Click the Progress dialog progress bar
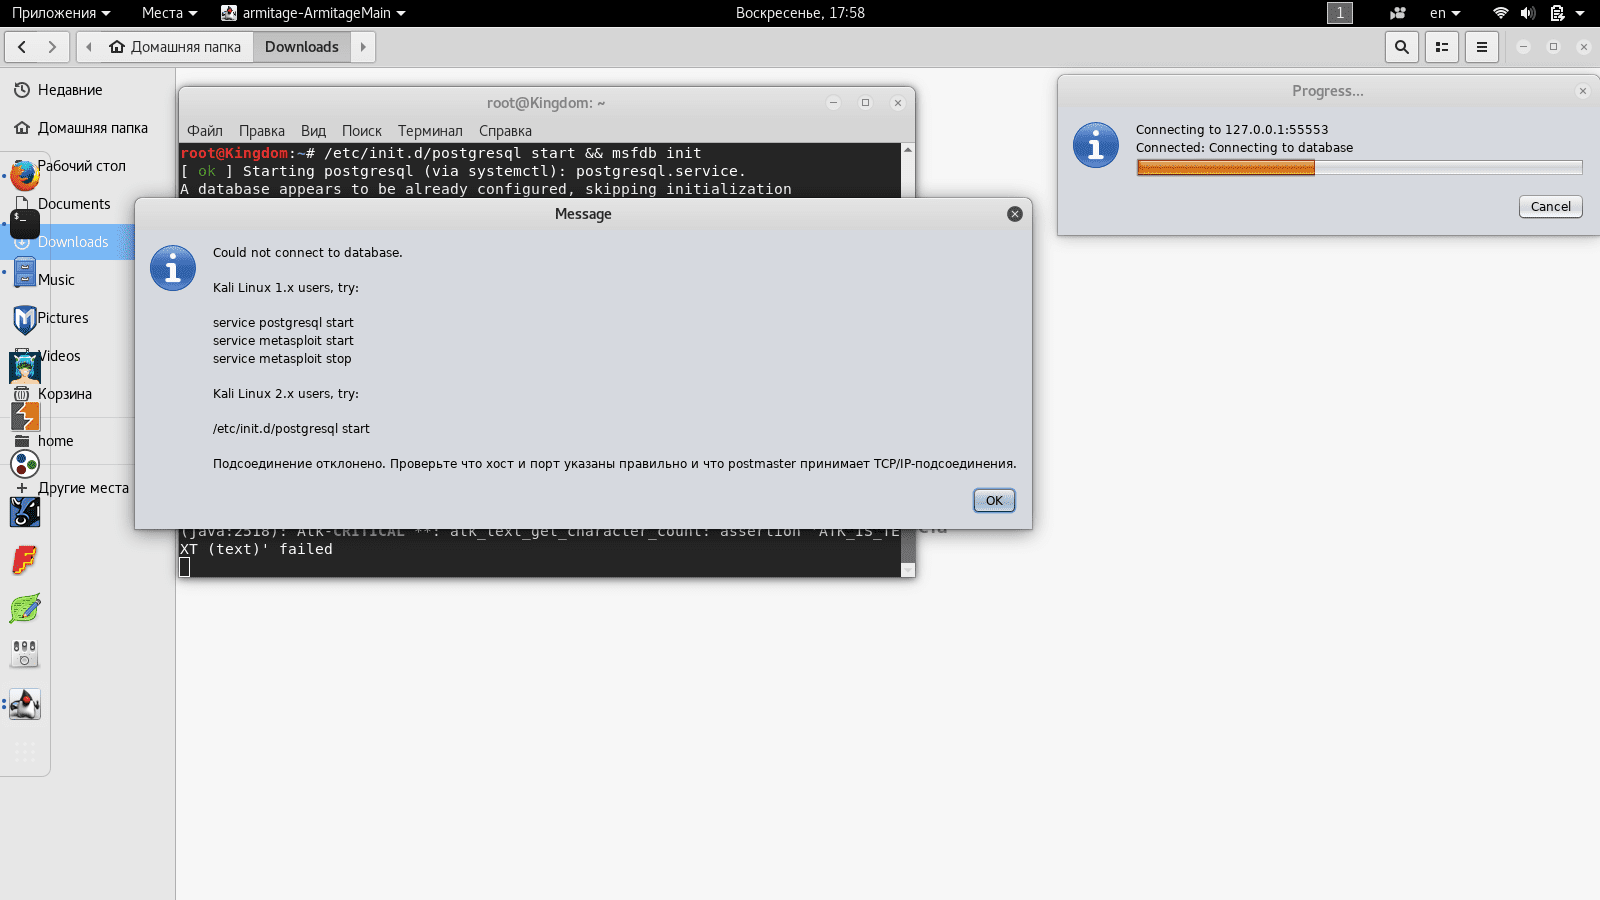The width and height of the screenshot is (1600, 900). point(1359,168)
